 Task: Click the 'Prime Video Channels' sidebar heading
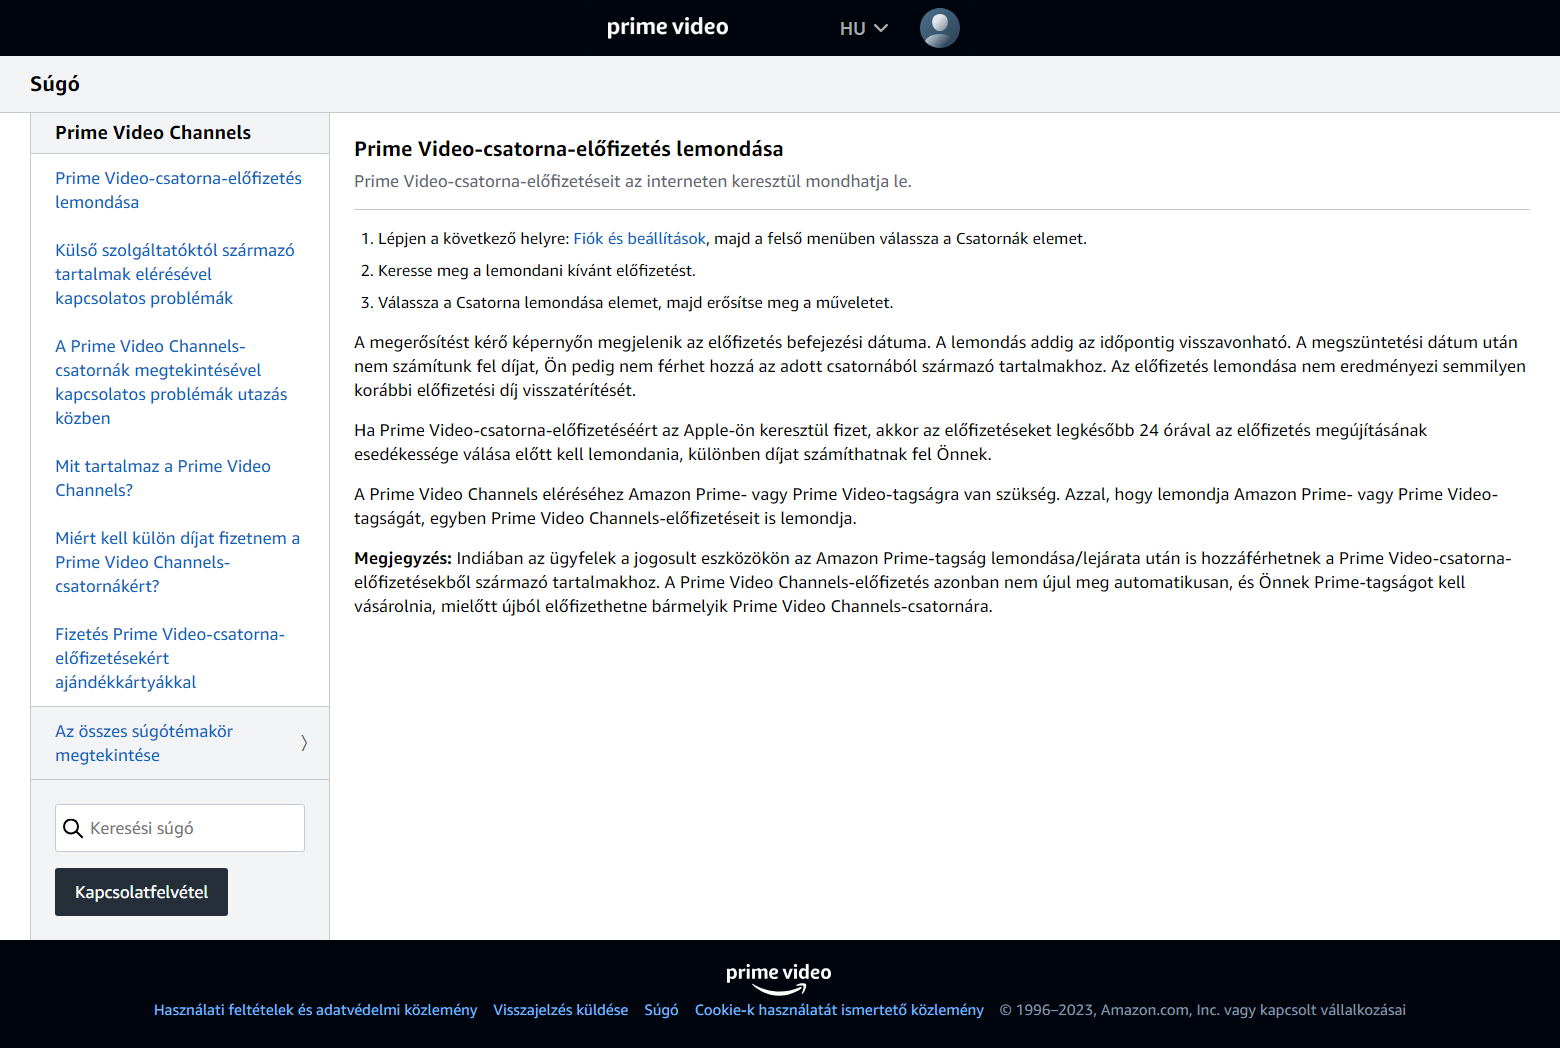153,133
